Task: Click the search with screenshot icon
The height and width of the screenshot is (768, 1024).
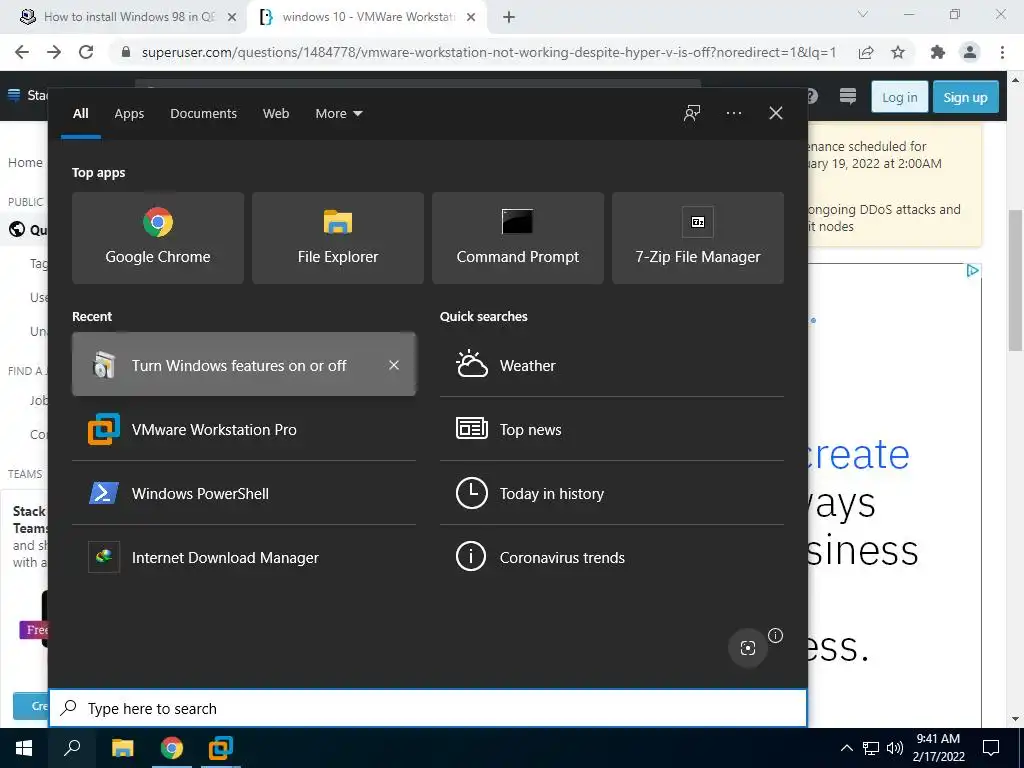Action: tap(748, 648)
